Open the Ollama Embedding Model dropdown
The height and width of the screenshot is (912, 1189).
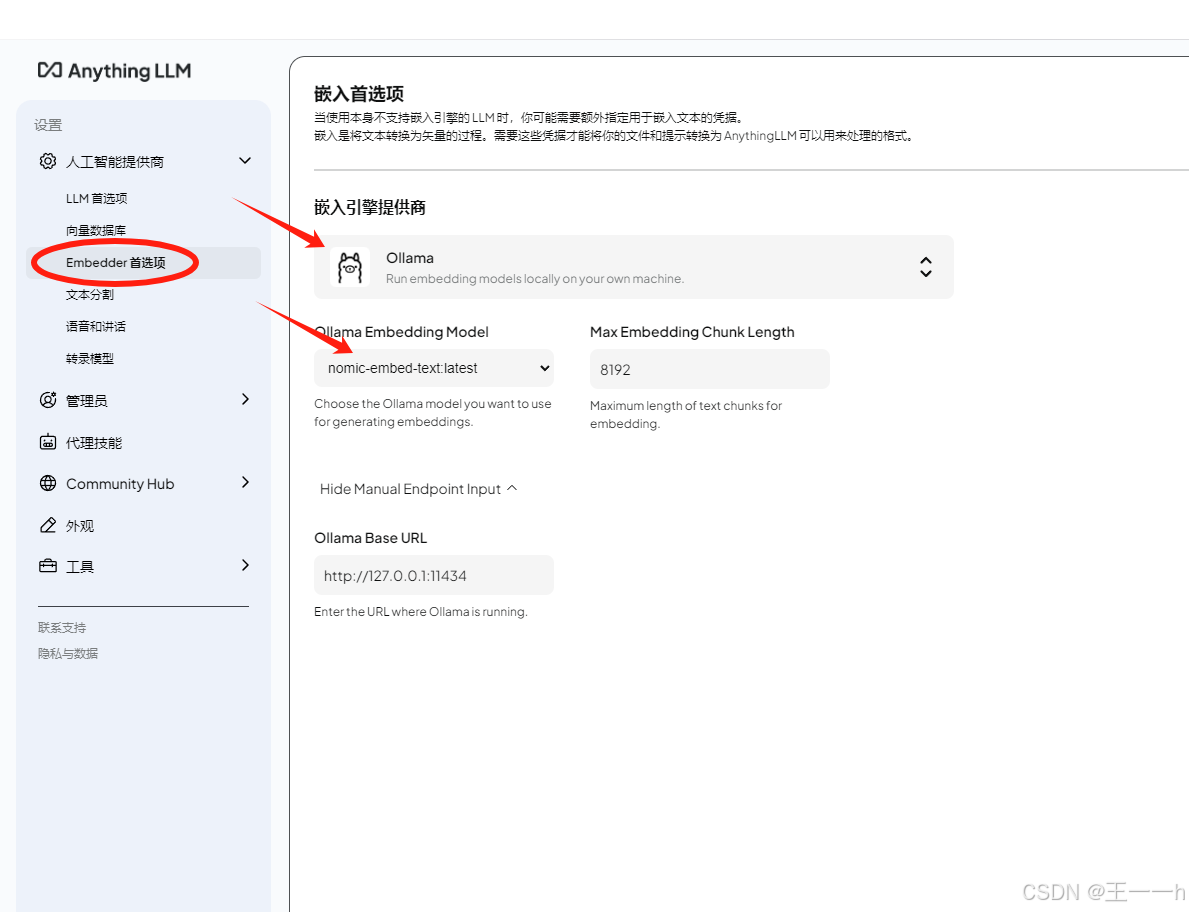pos(434,368)
